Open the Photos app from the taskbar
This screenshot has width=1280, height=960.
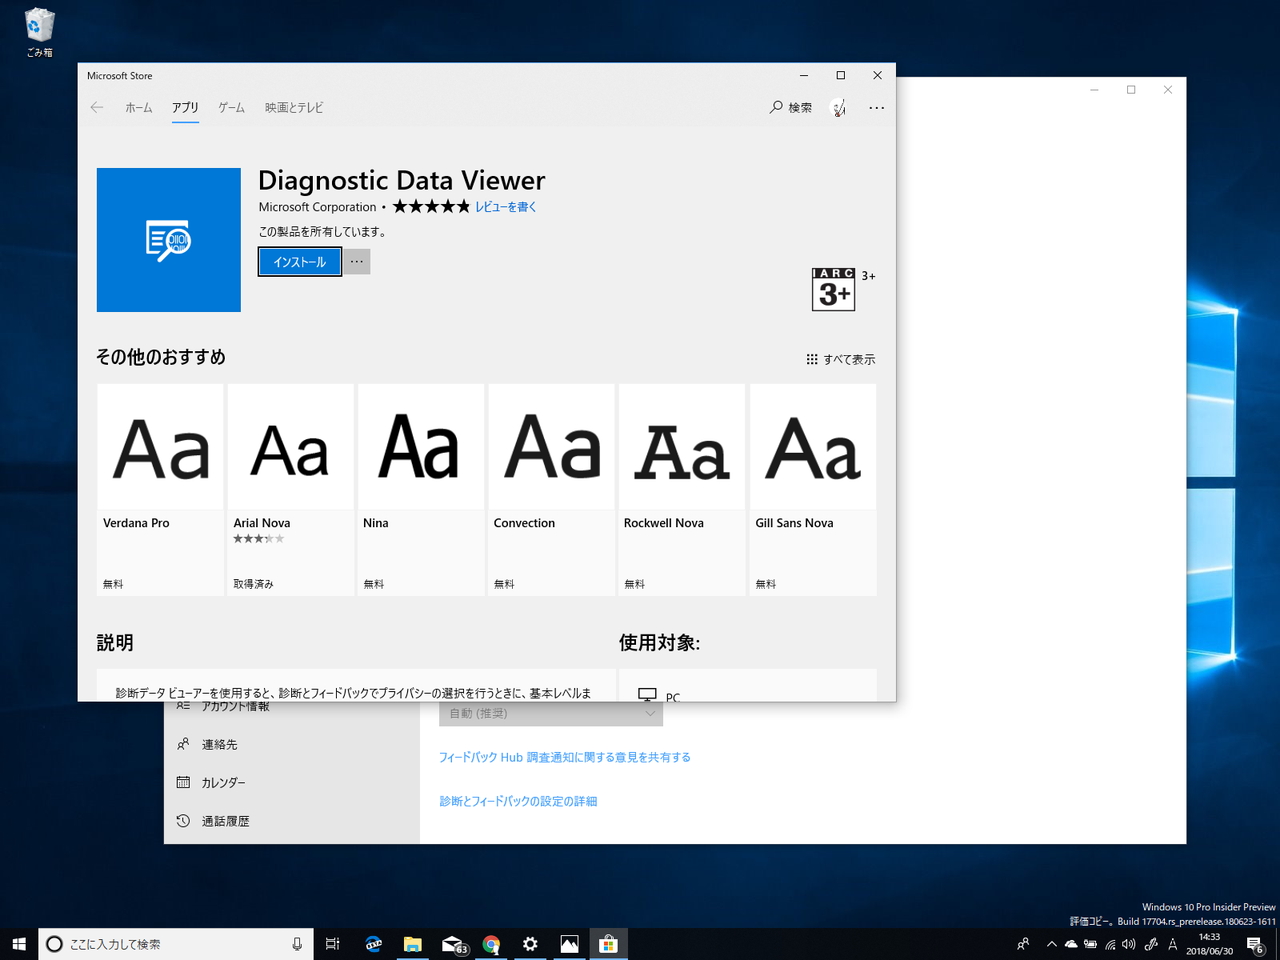click(569, 943)
